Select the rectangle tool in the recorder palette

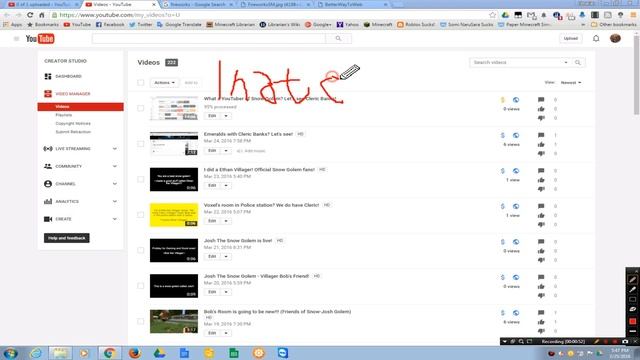(632, 300)
